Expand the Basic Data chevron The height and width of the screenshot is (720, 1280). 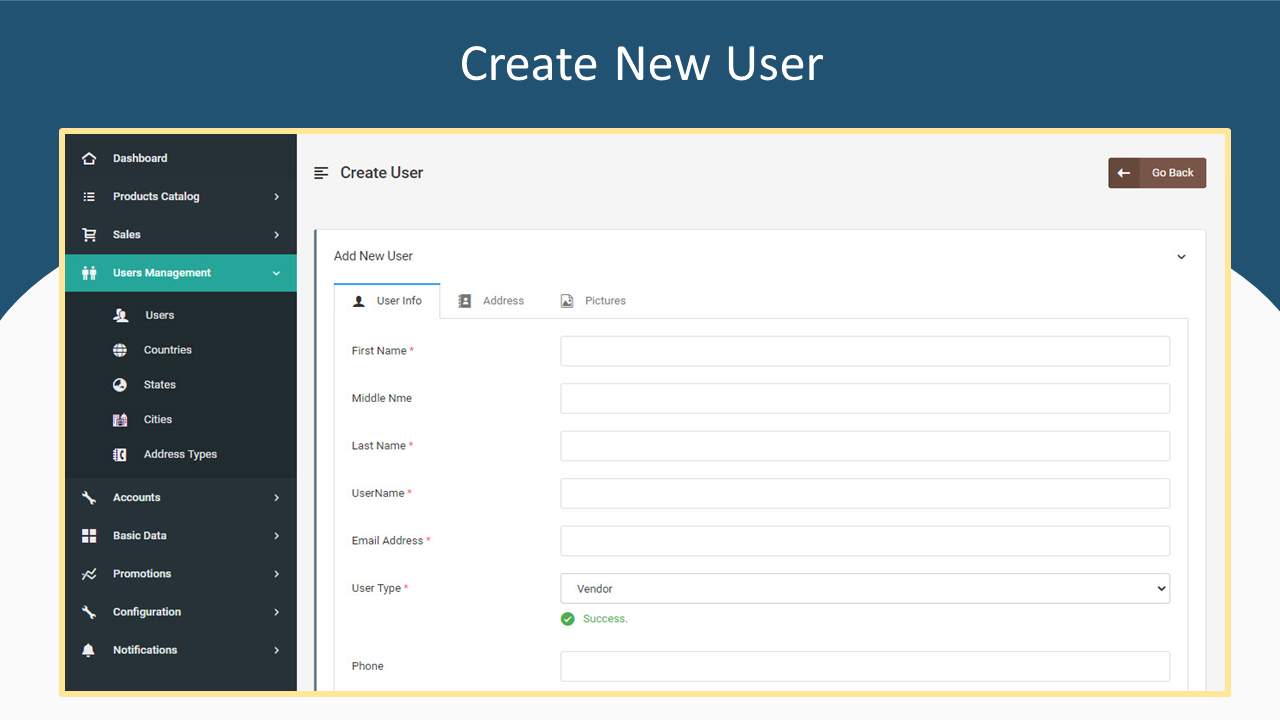tap(277, 536)
